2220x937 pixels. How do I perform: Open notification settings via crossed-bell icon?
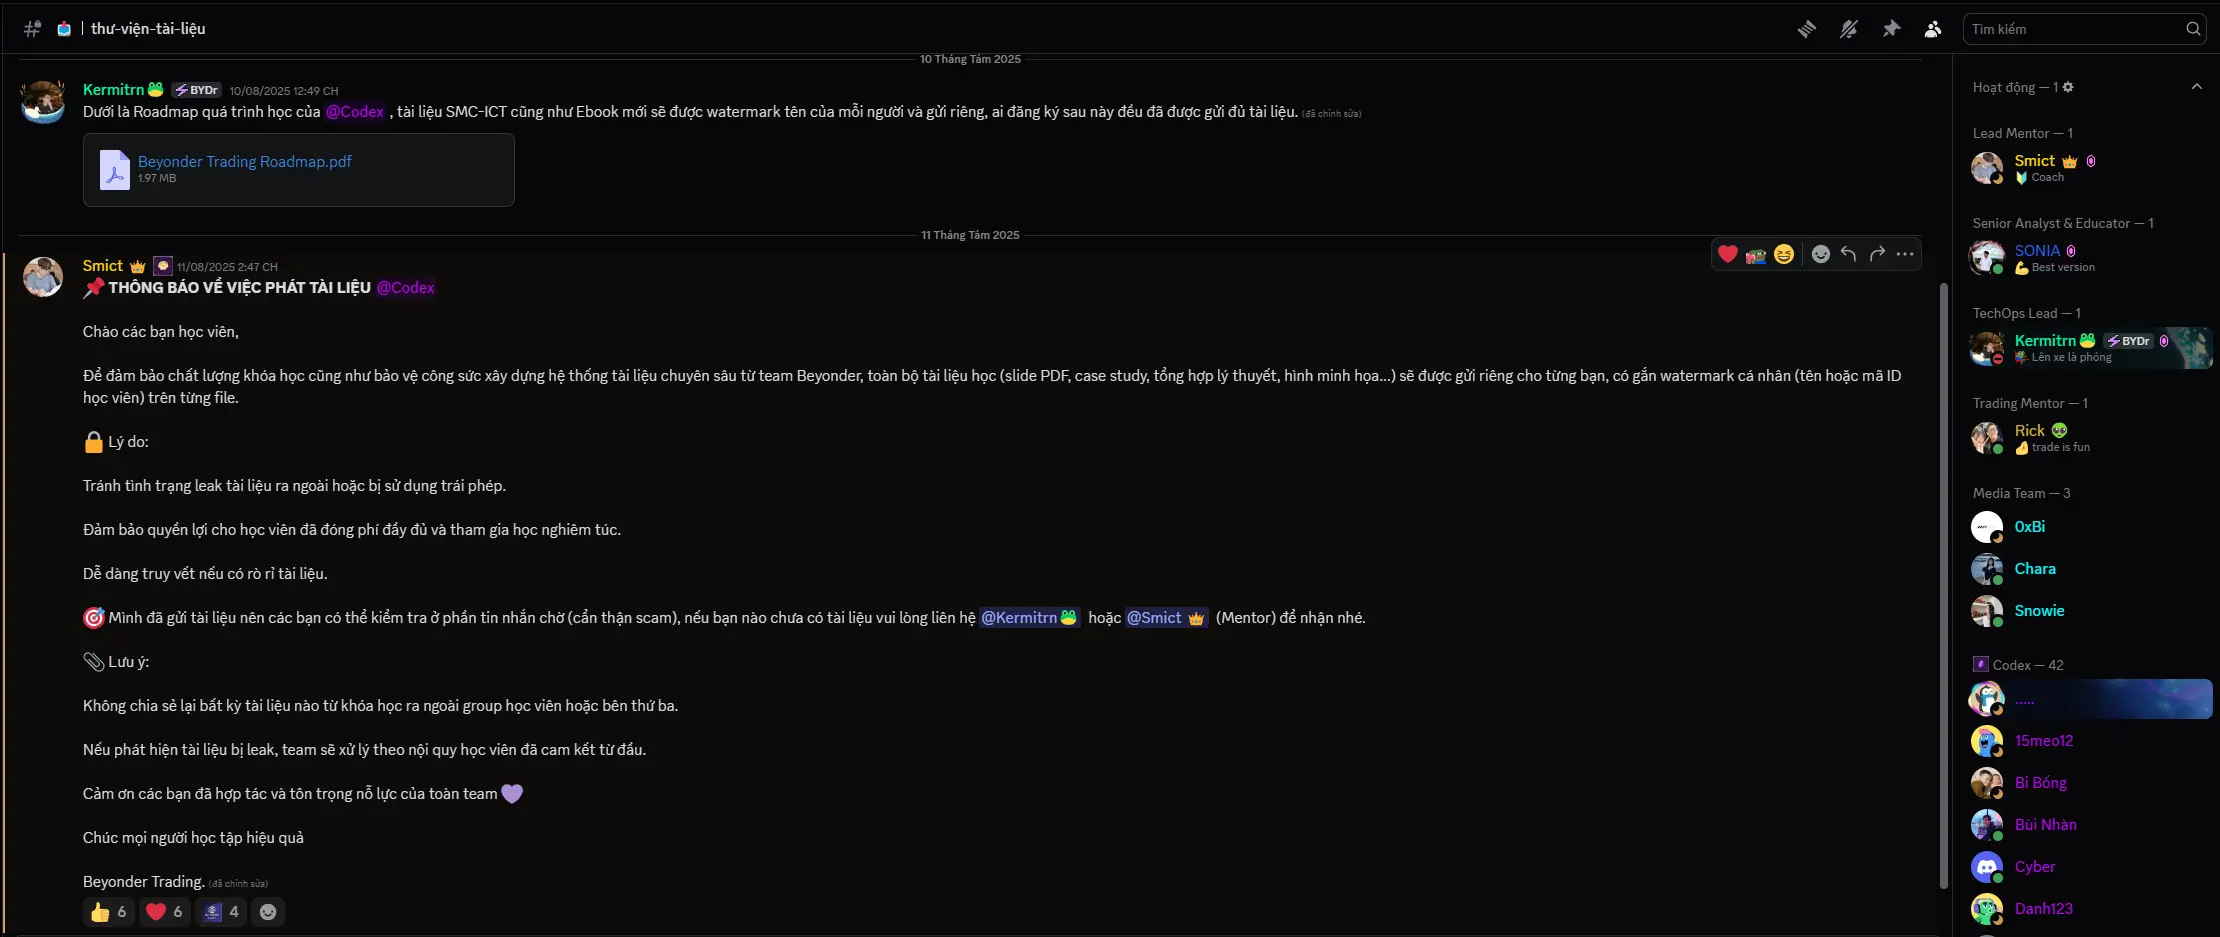[x=1848, y=29]
